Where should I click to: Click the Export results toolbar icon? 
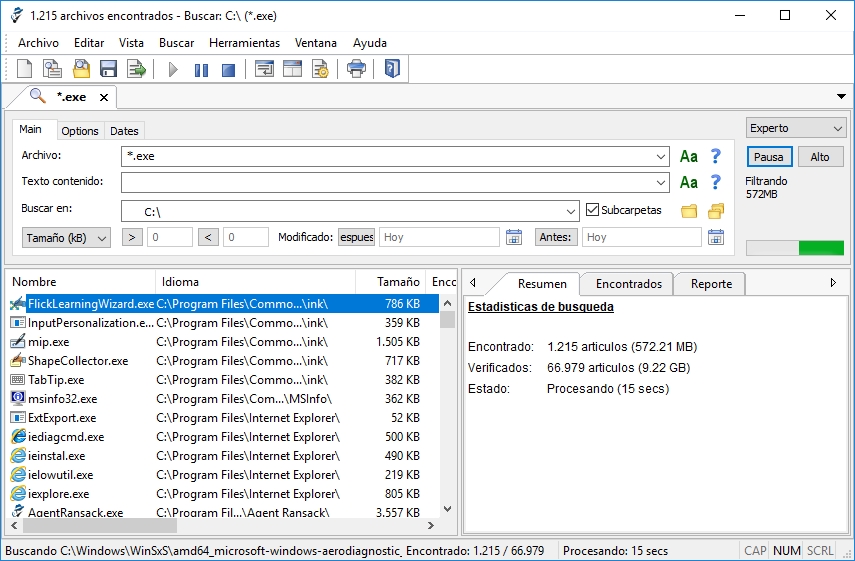point(136,69)
